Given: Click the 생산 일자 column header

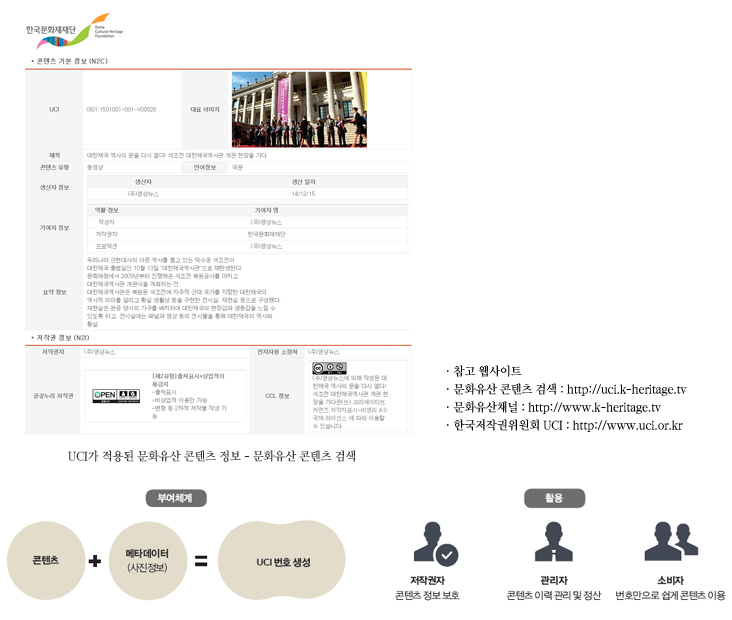Looking at the screenshot, I should pyautogui.click(x=303, y=182).
